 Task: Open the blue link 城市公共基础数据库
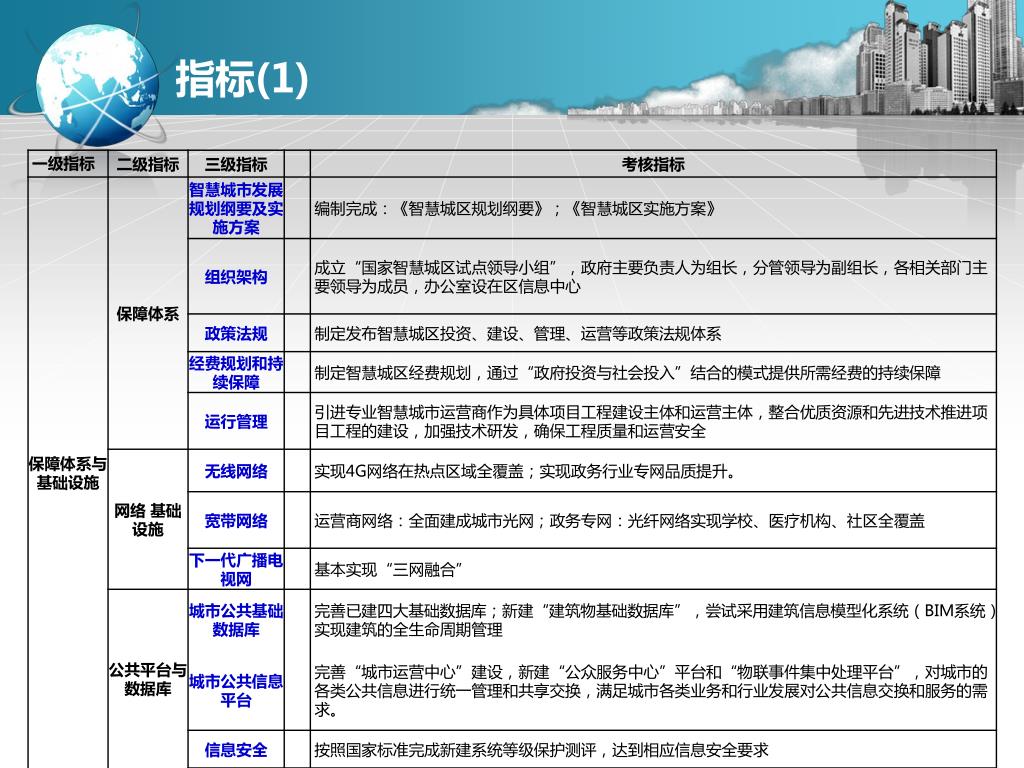click(x=236, y=620)
